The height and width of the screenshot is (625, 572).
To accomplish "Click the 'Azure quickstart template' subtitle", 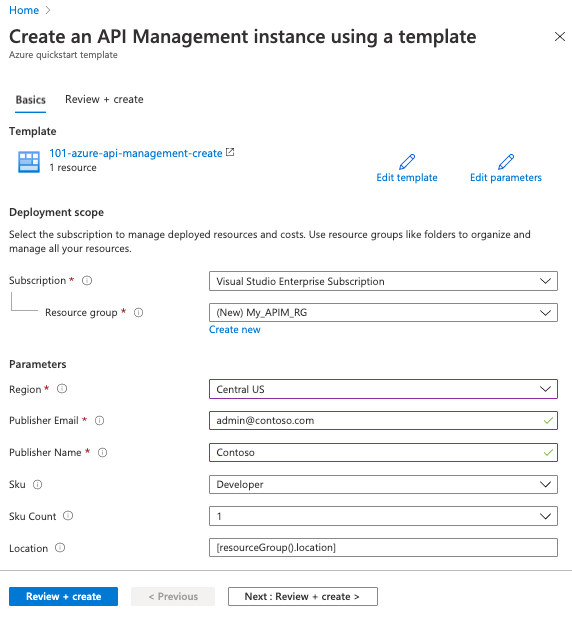I will 63,55.
